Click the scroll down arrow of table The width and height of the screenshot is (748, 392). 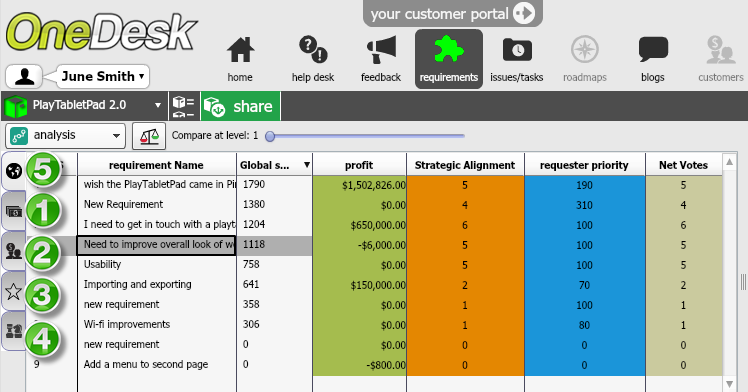(730, 383)
